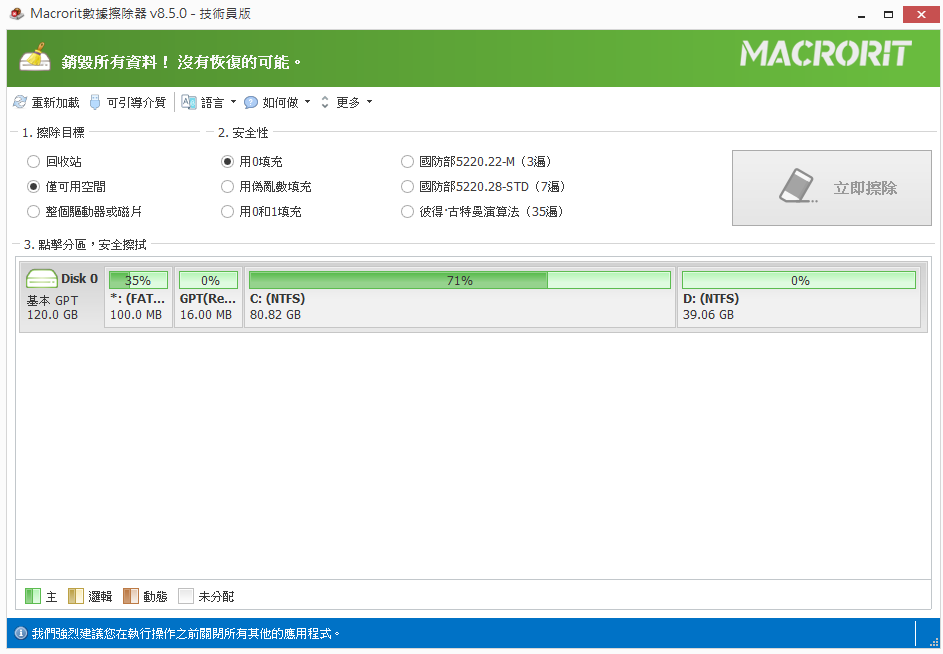943x654 pixels.
Task: Click the how-to speech bubble icon
Action: tap(251, 102)
